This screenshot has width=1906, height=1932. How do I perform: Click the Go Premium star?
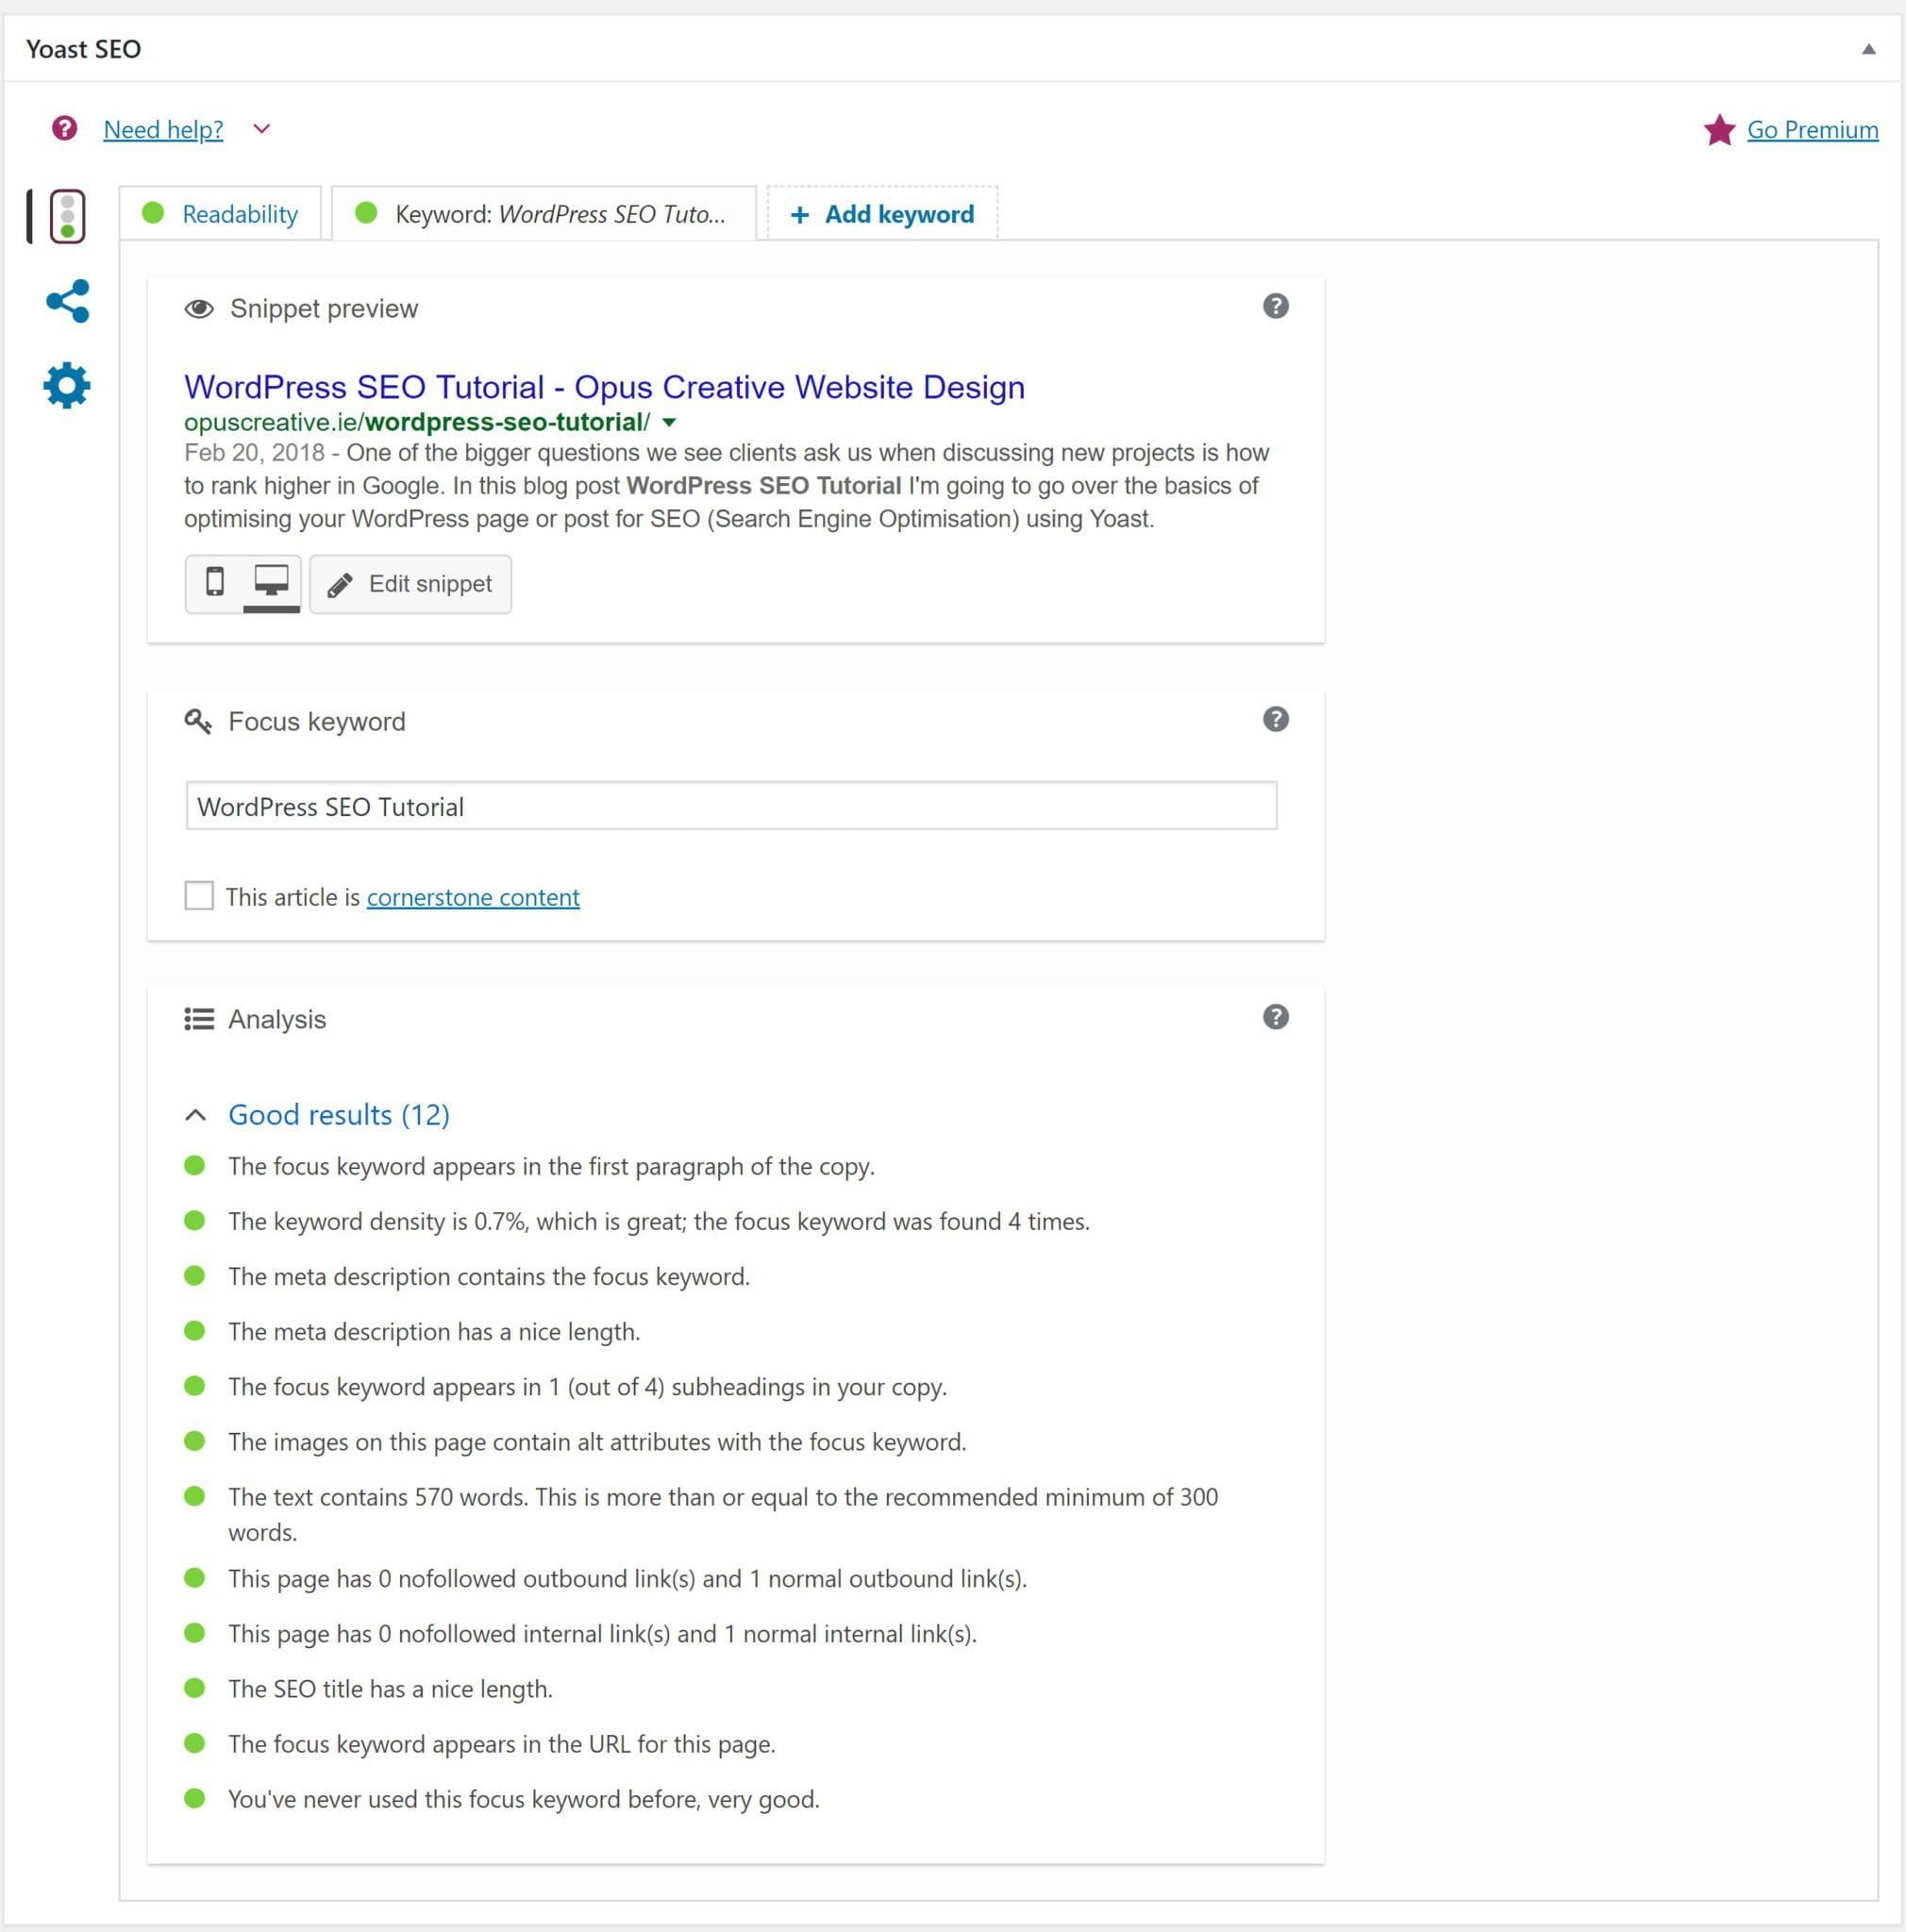pos(1719,129)
